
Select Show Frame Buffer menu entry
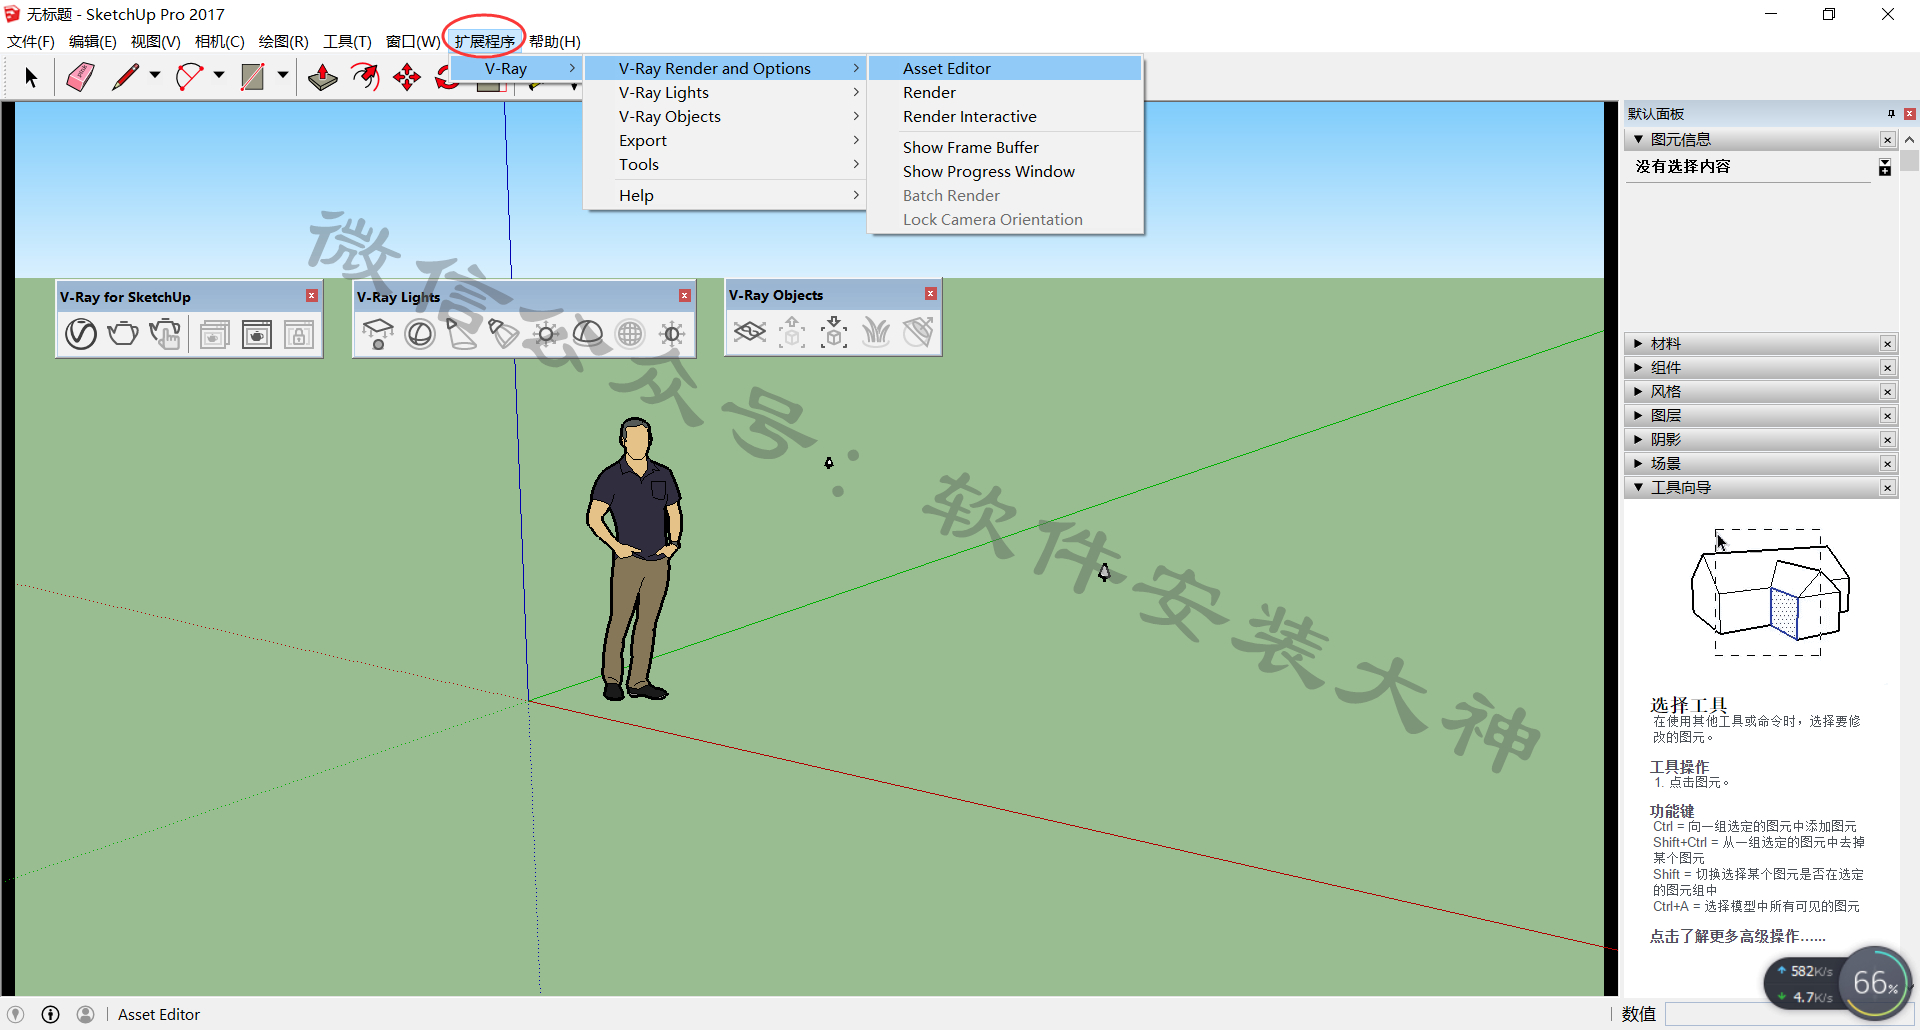click(1005, 147)
